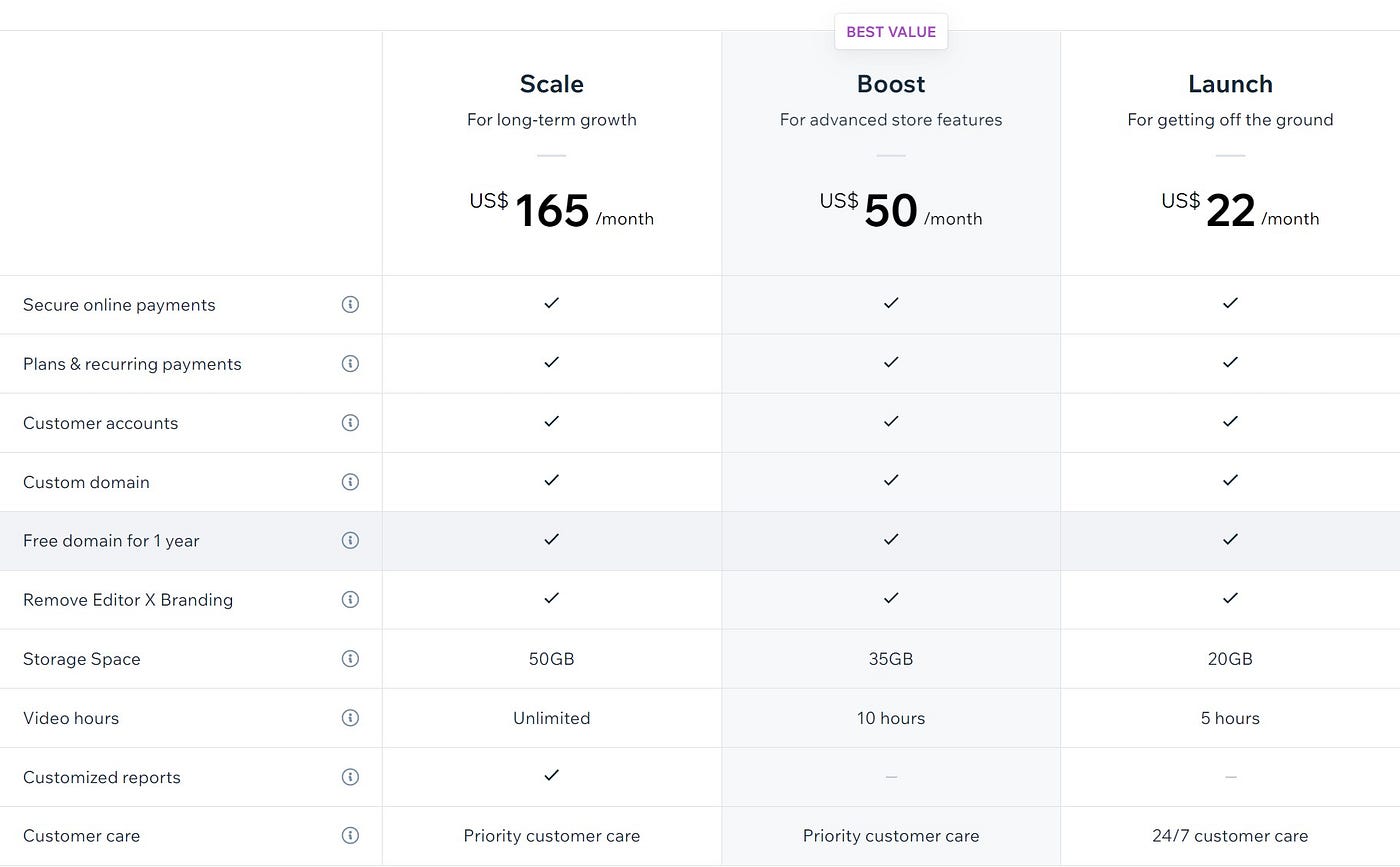Click Scale's Customized reports checkmark
This screenshot has width=1400, height=867.
552,775
